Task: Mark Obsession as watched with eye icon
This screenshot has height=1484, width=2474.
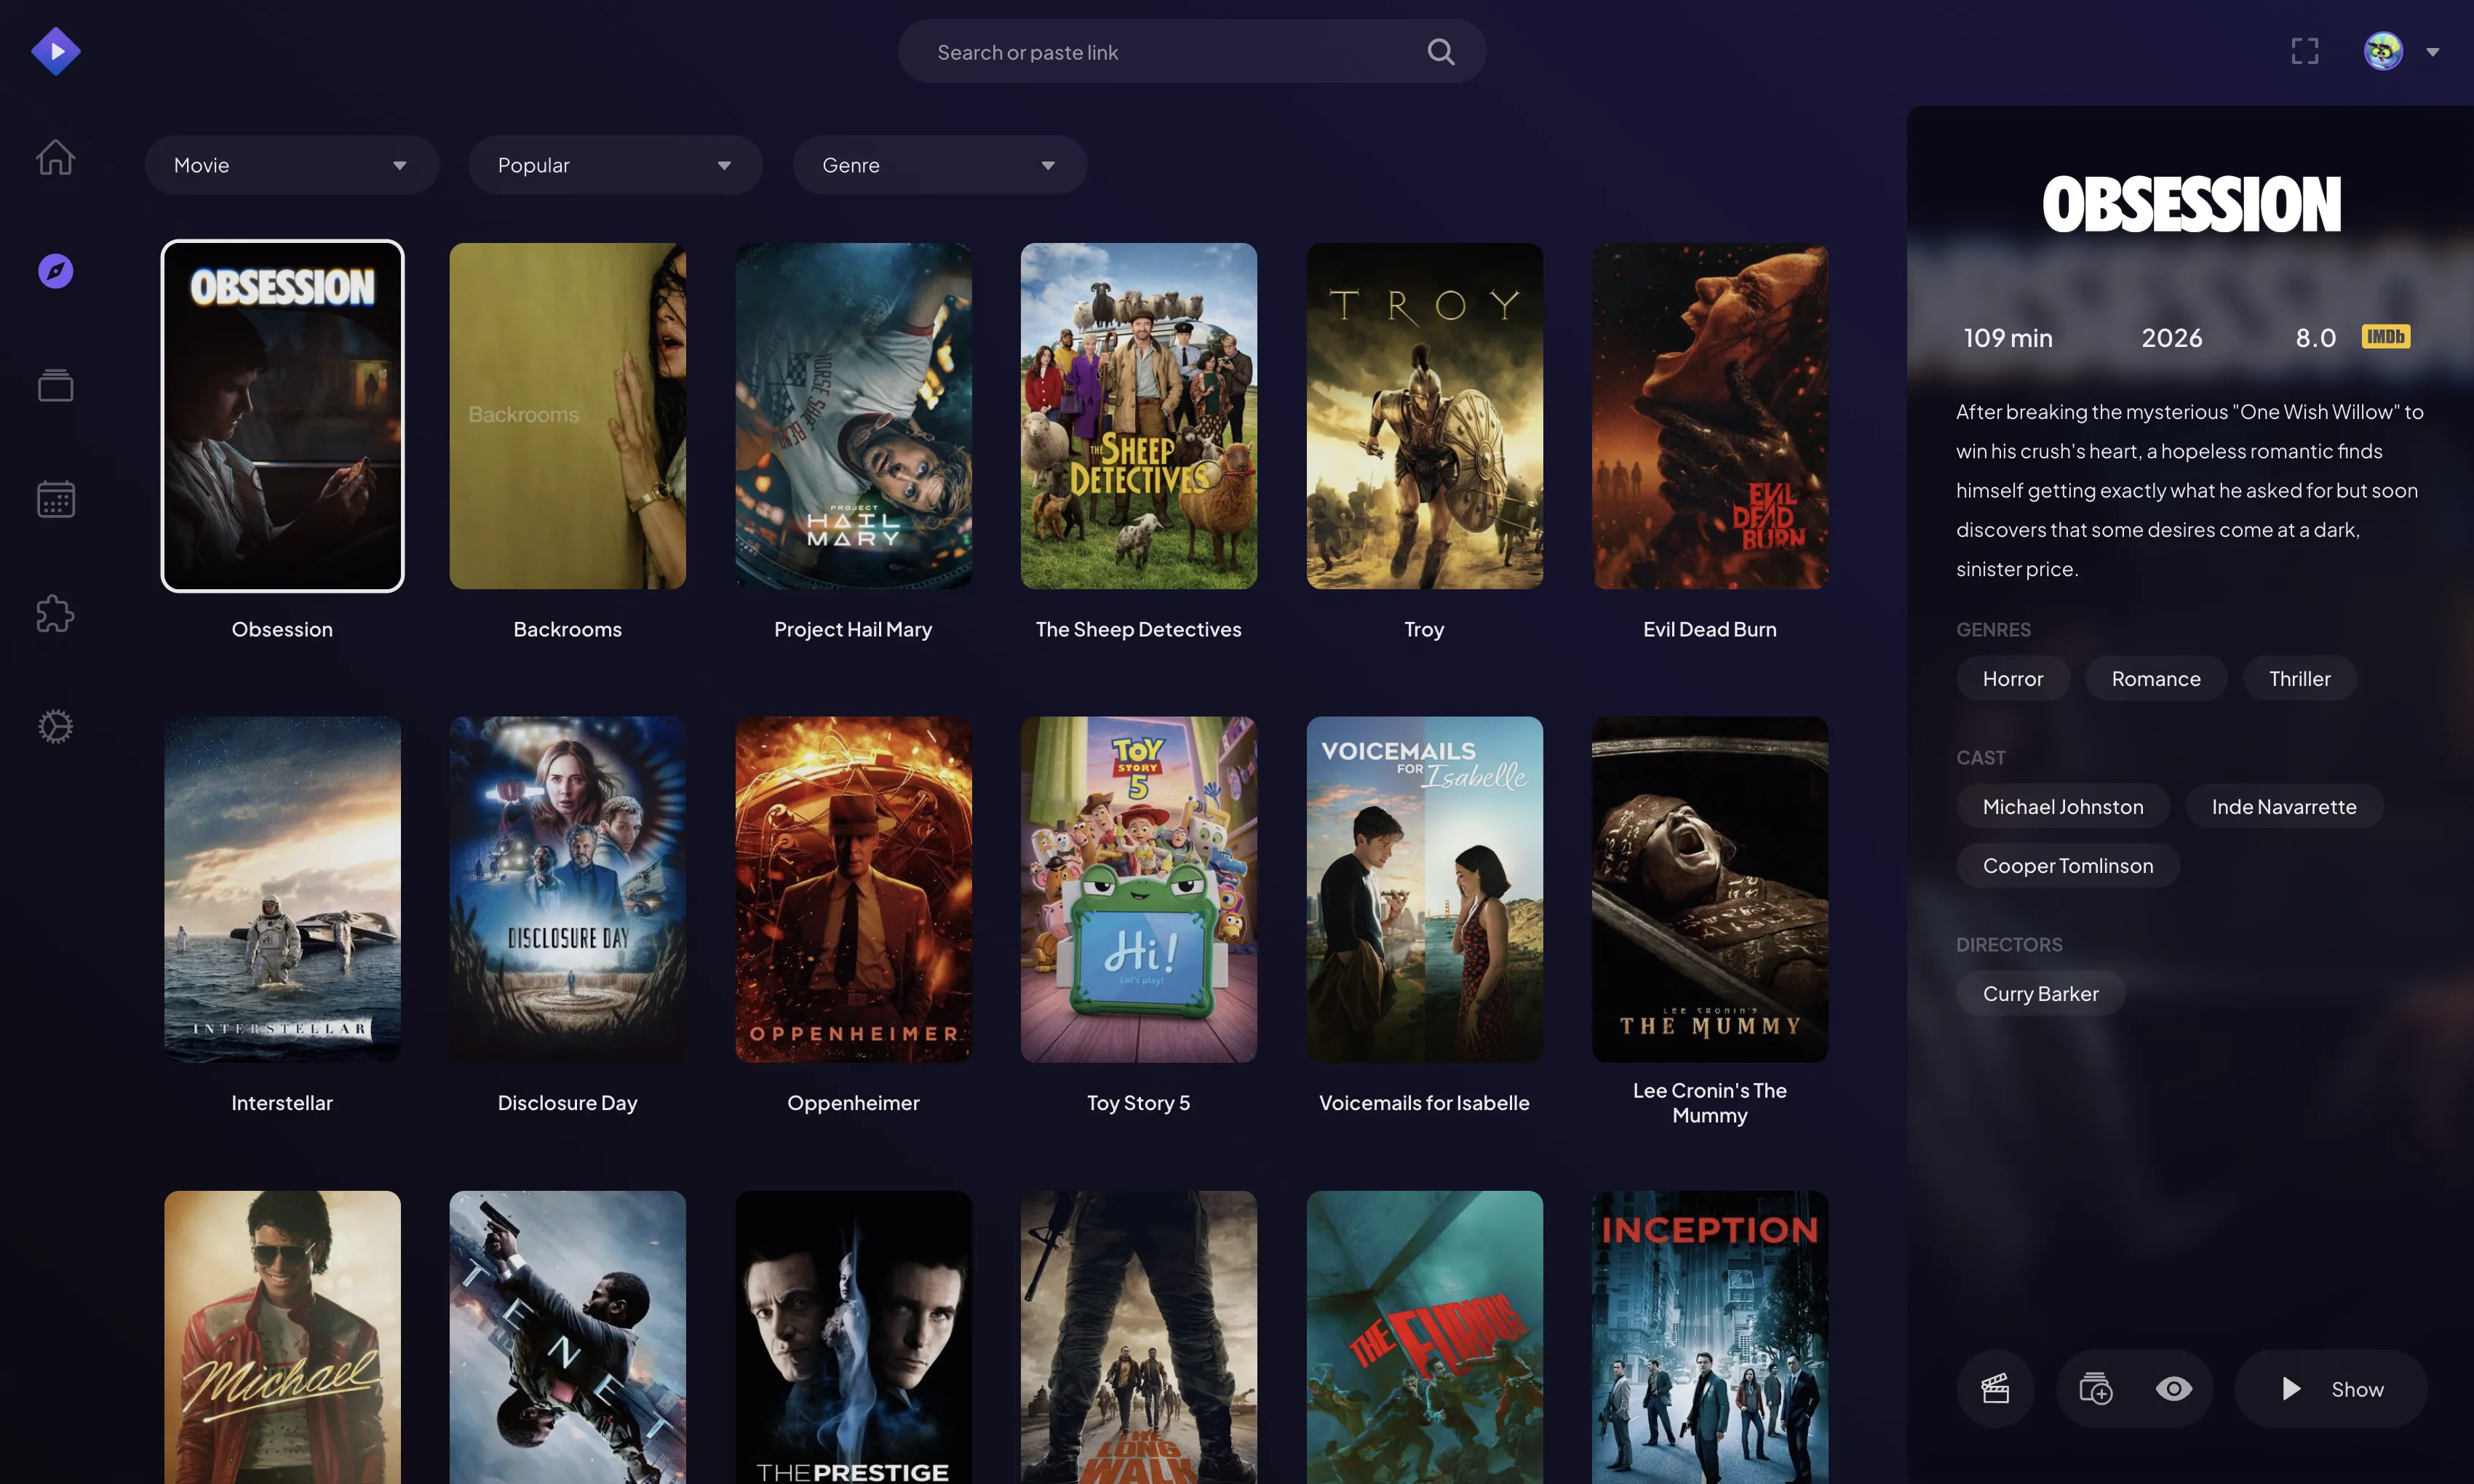Action: [2174, 1389]
